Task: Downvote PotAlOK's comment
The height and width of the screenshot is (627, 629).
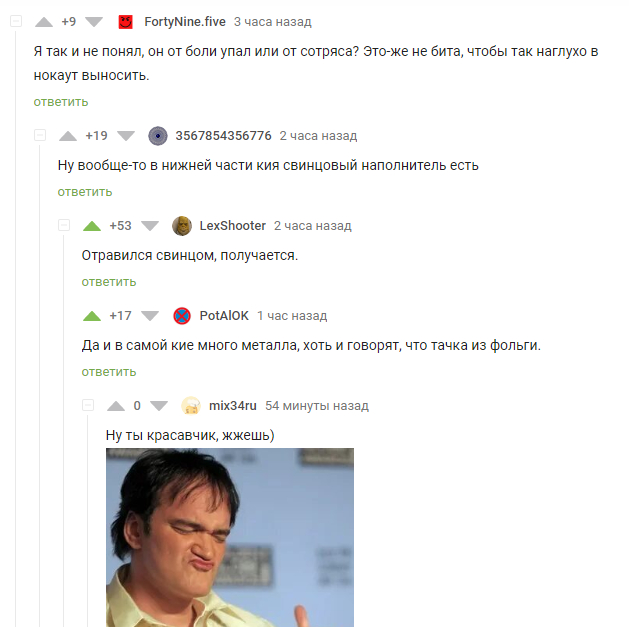Action: click(x=150, y=316)
